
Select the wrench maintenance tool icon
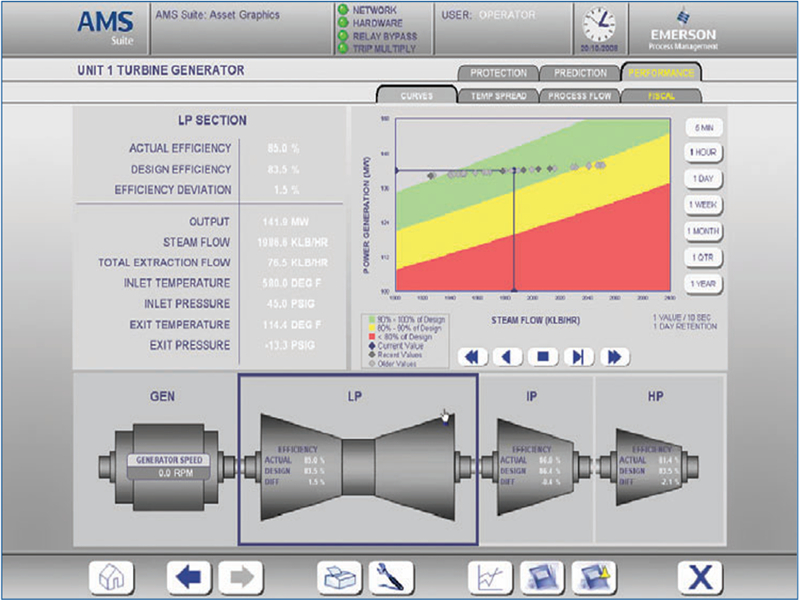[392, 575]
